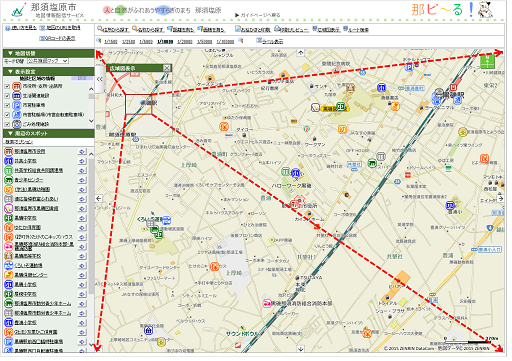The height and width of the screenshot is (361, 512).
Task: Close the 広域図表示 overview window
Action: [x=168, y=69]
